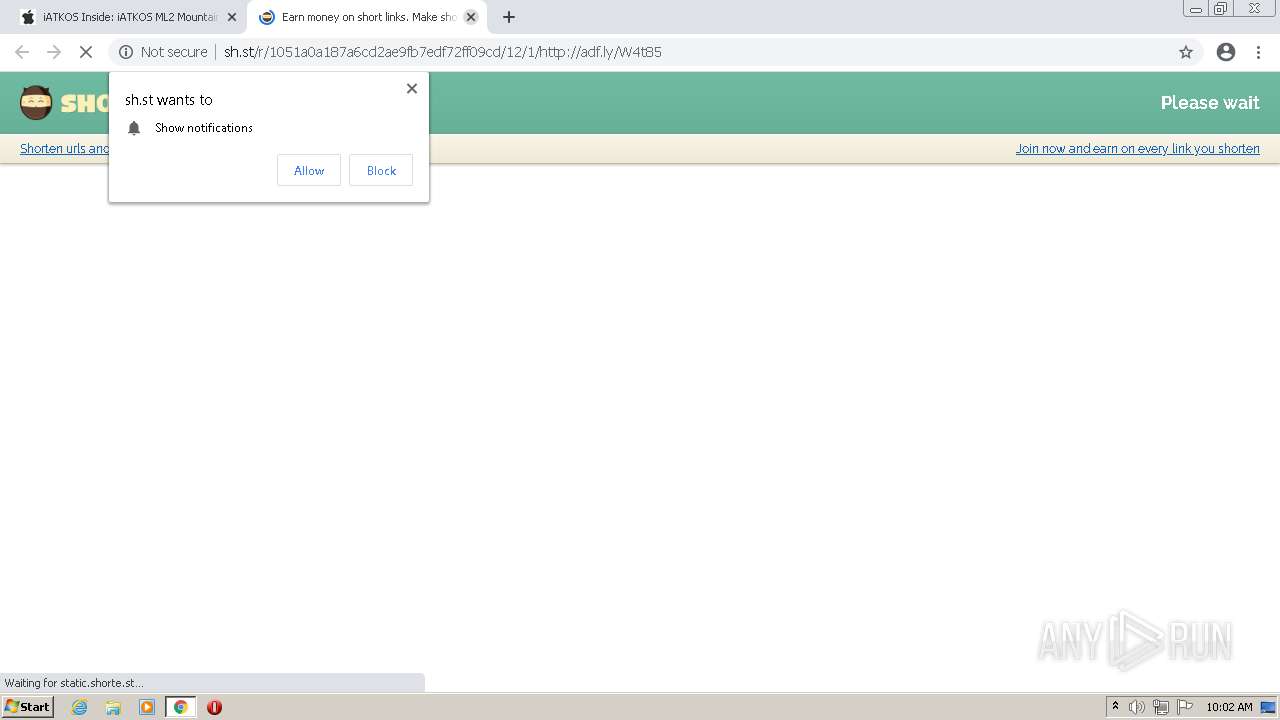
Task: Block sh.st notifications
Action: pos(381,170)
